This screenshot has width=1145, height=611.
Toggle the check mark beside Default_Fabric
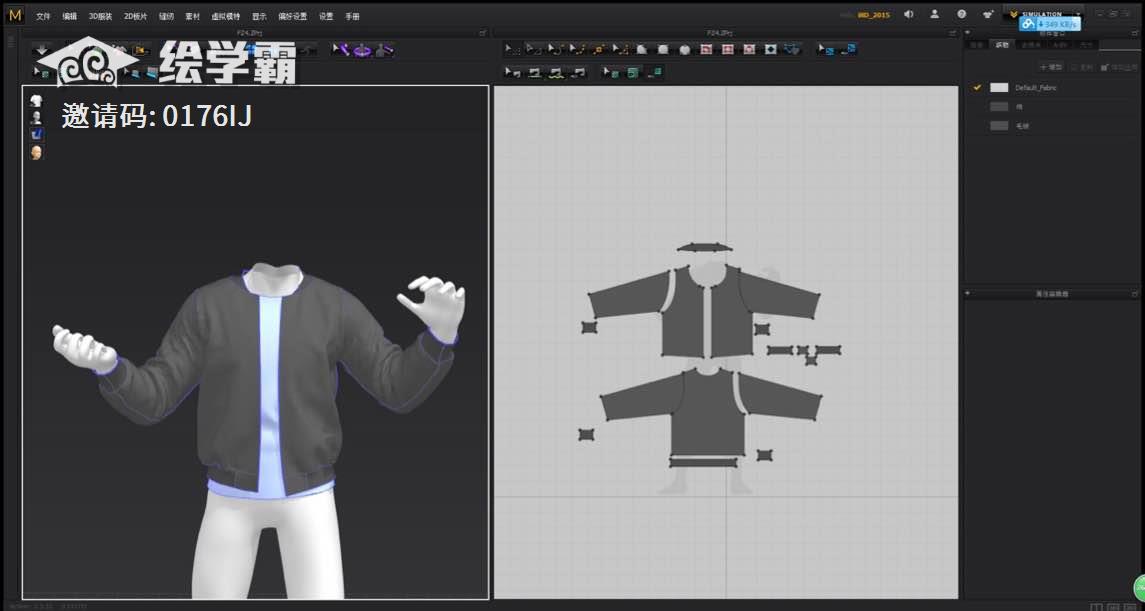point(977,87)
